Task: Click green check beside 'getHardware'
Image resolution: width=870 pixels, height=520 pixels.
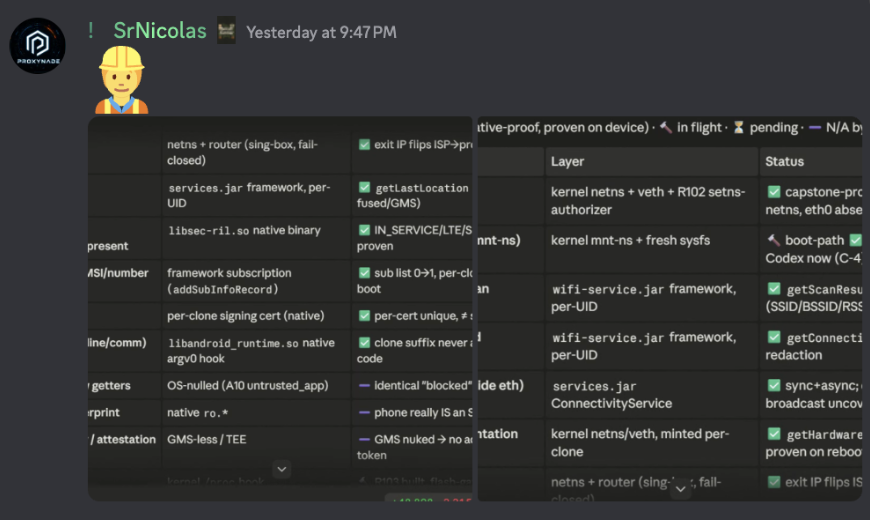Action: coord(774,434)
